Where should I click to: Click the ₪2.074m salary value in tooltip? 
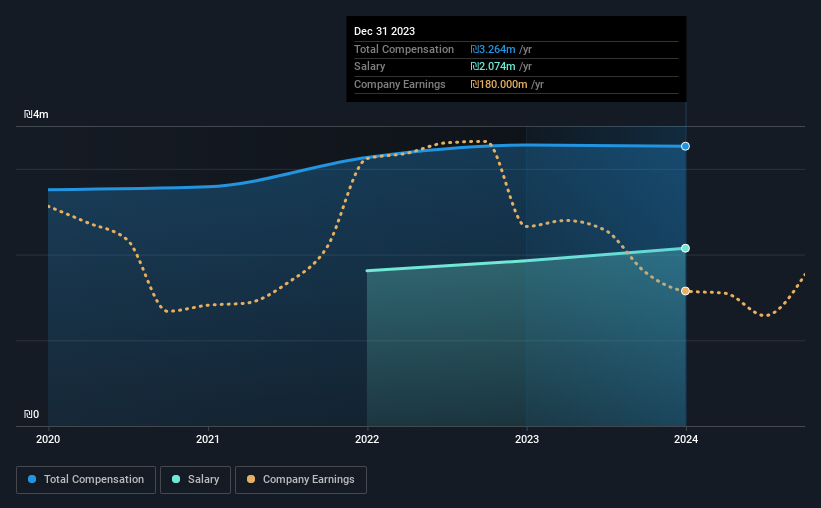(x=493, y=67)
